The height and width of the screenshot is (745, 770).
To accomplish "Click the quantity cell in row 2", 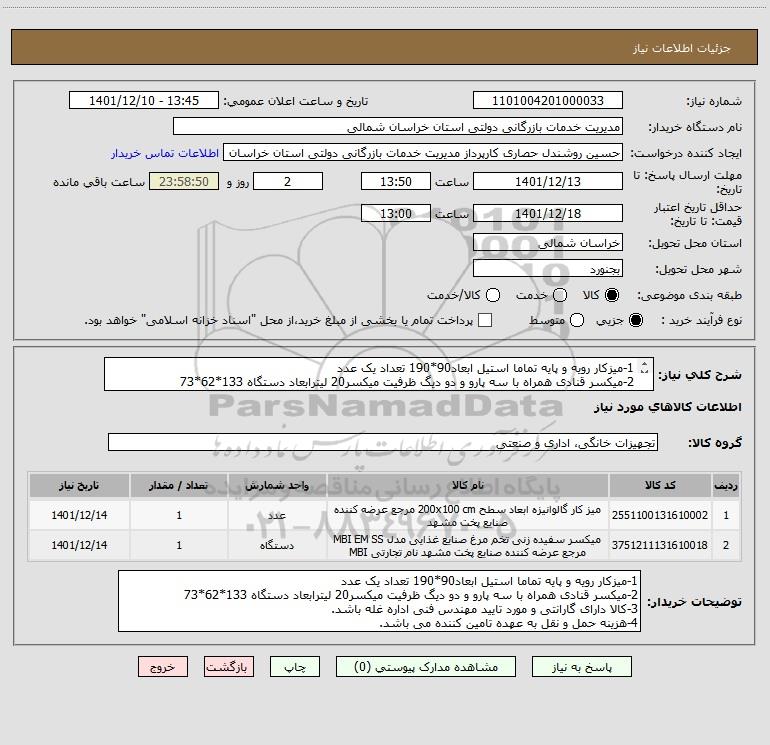I will pos(179,545).
